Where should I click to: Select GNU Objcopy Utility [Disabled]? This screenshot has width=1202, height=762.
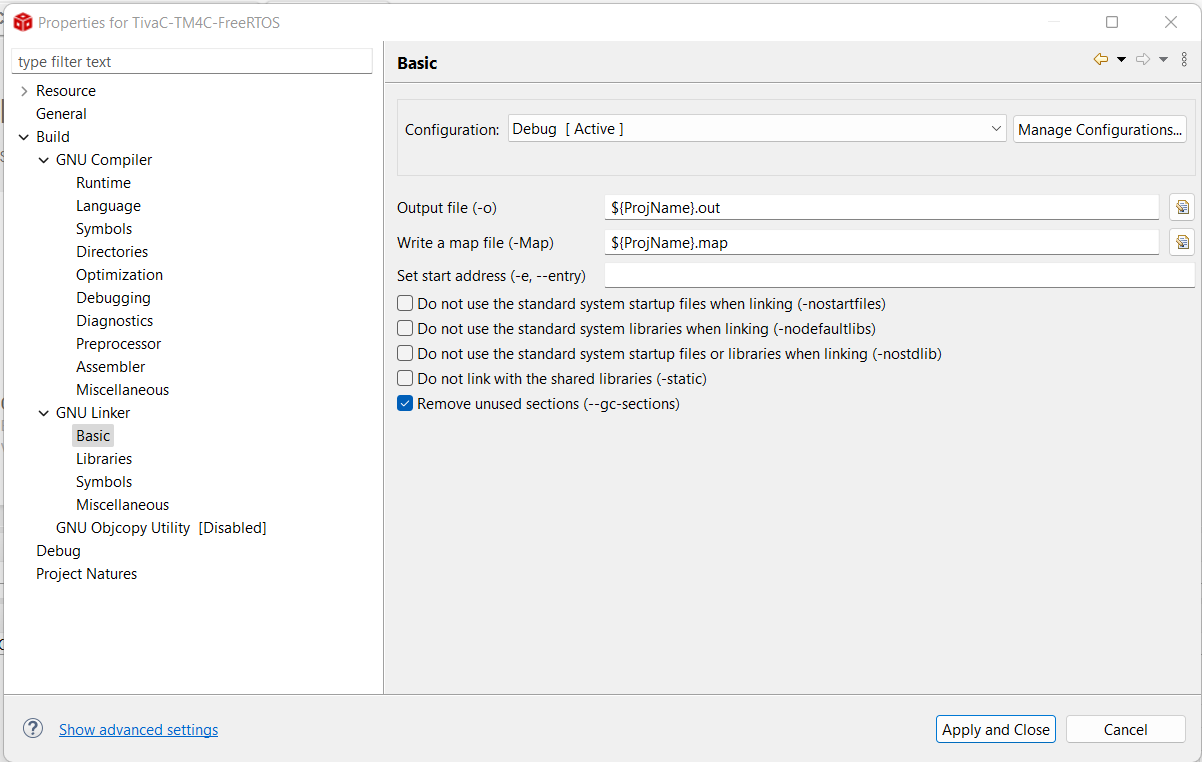point(161,528)
